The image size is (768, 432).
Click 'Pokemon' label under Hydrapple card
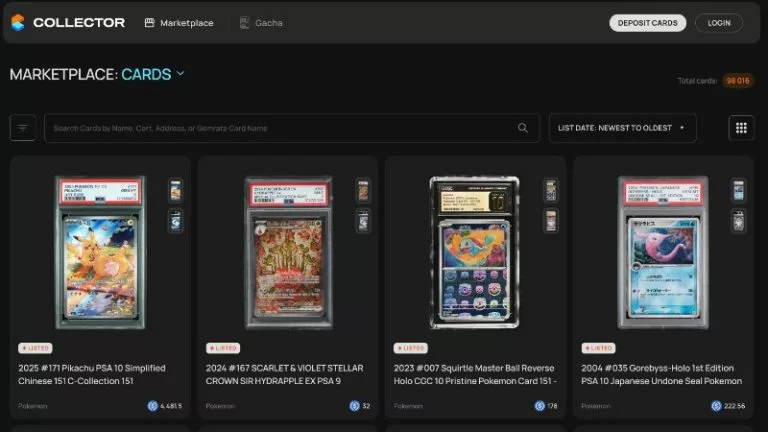point(220,406)
